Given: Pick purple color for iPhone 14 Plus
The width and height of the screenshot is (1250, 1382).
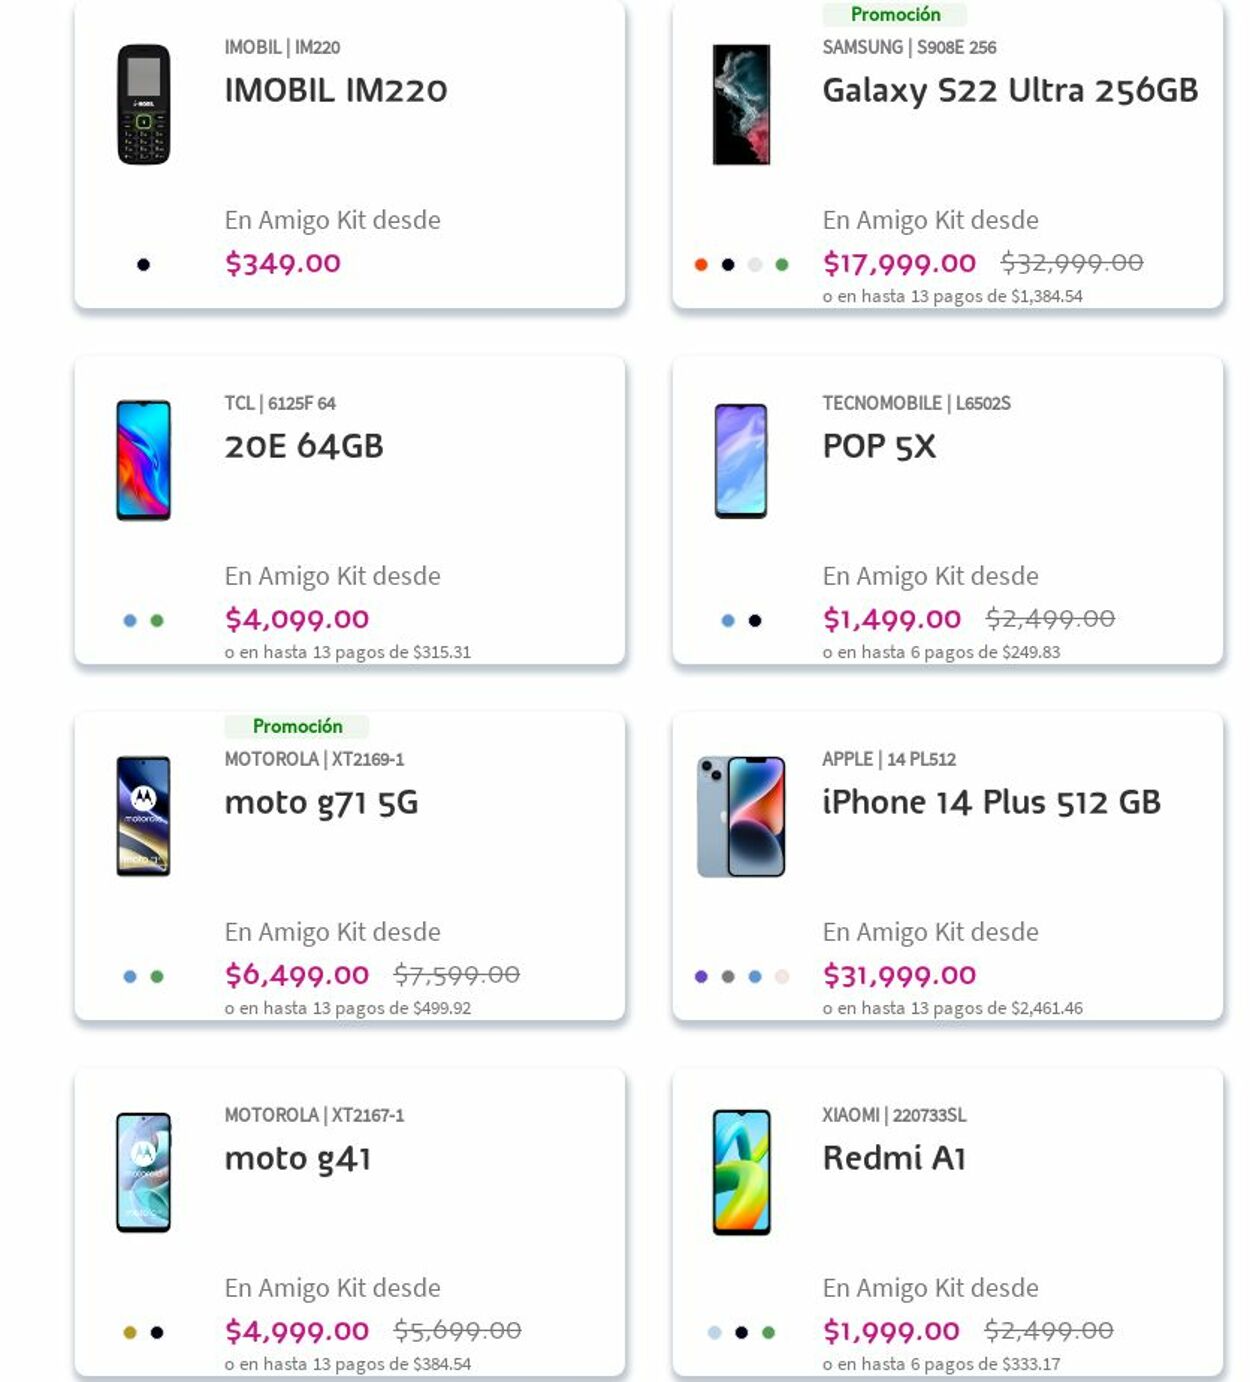Looking at the screenshot, I should (701, 977).
